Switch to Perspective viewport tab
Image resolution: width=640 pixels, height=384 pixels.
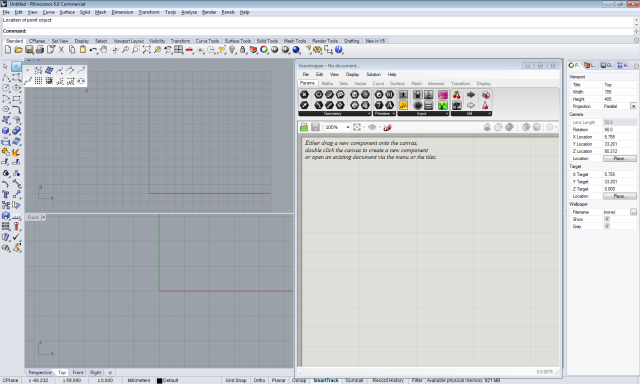[x=40, y=373]
